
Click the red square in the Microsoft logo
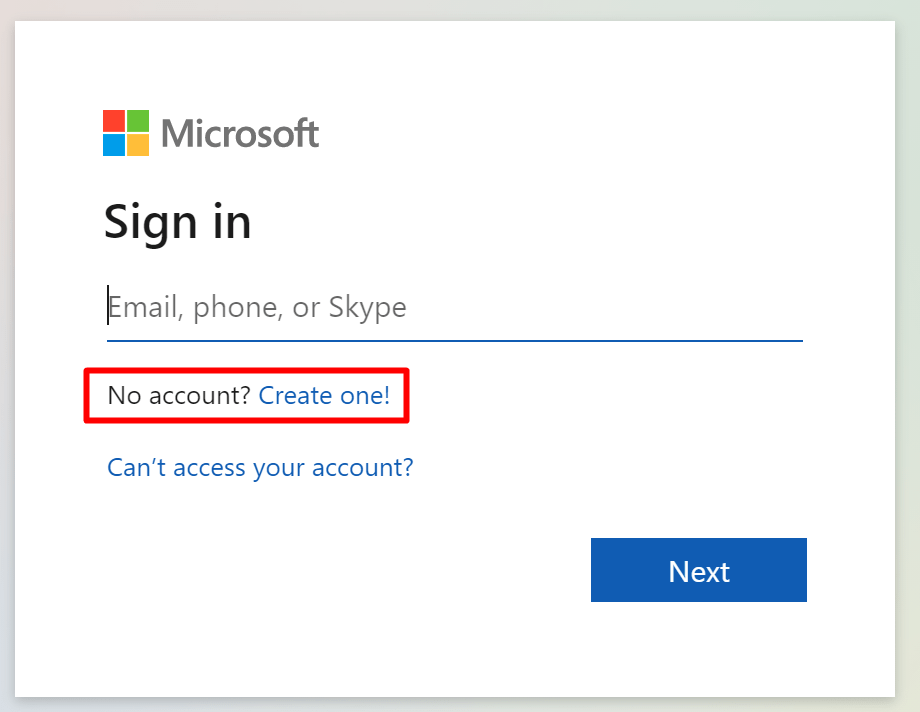click(x=114, y=121)
